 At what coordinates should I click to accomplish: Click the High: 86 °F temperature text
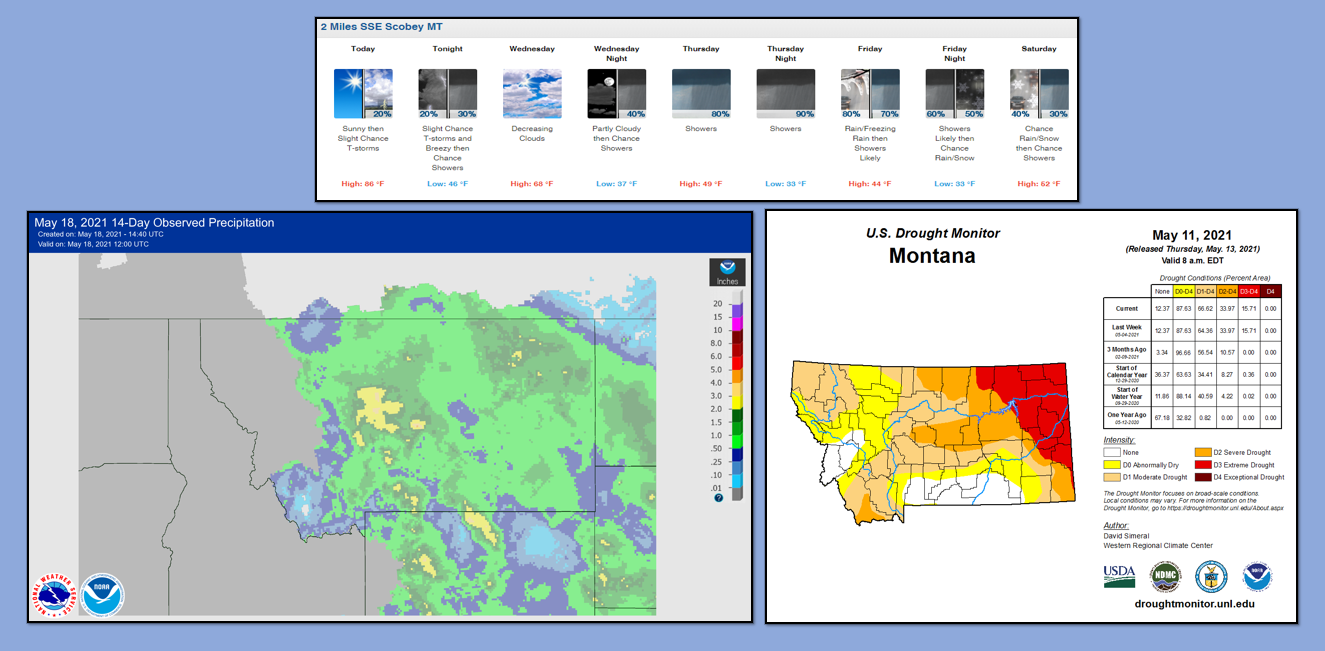[363, 183]
